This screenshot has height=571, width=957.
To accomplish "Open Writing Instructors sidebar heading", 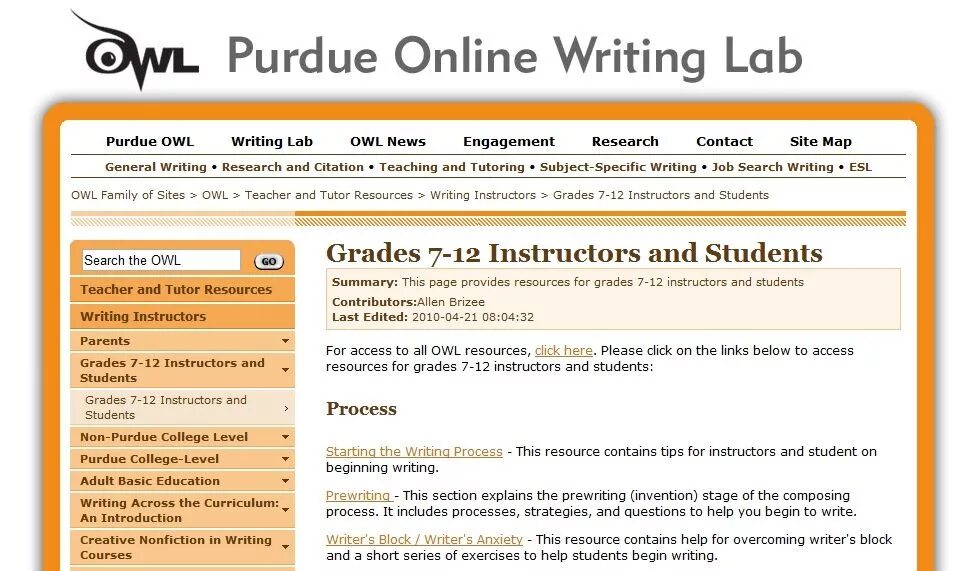I will pyautogui.click(x=182, y=316).
